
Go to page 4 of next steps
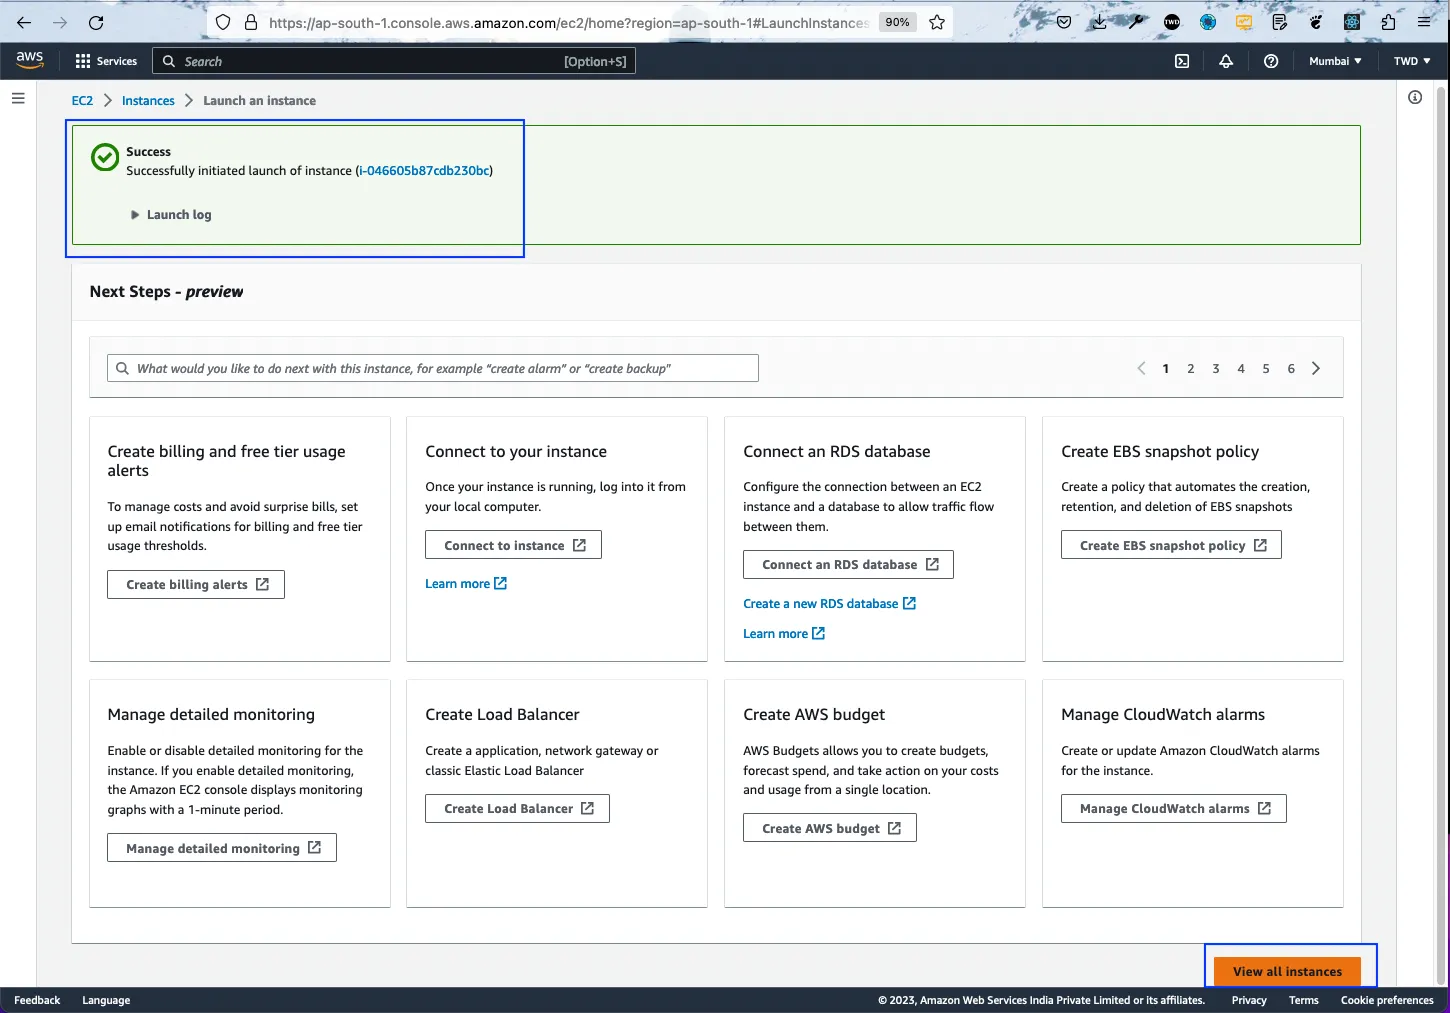point(1241,369)
